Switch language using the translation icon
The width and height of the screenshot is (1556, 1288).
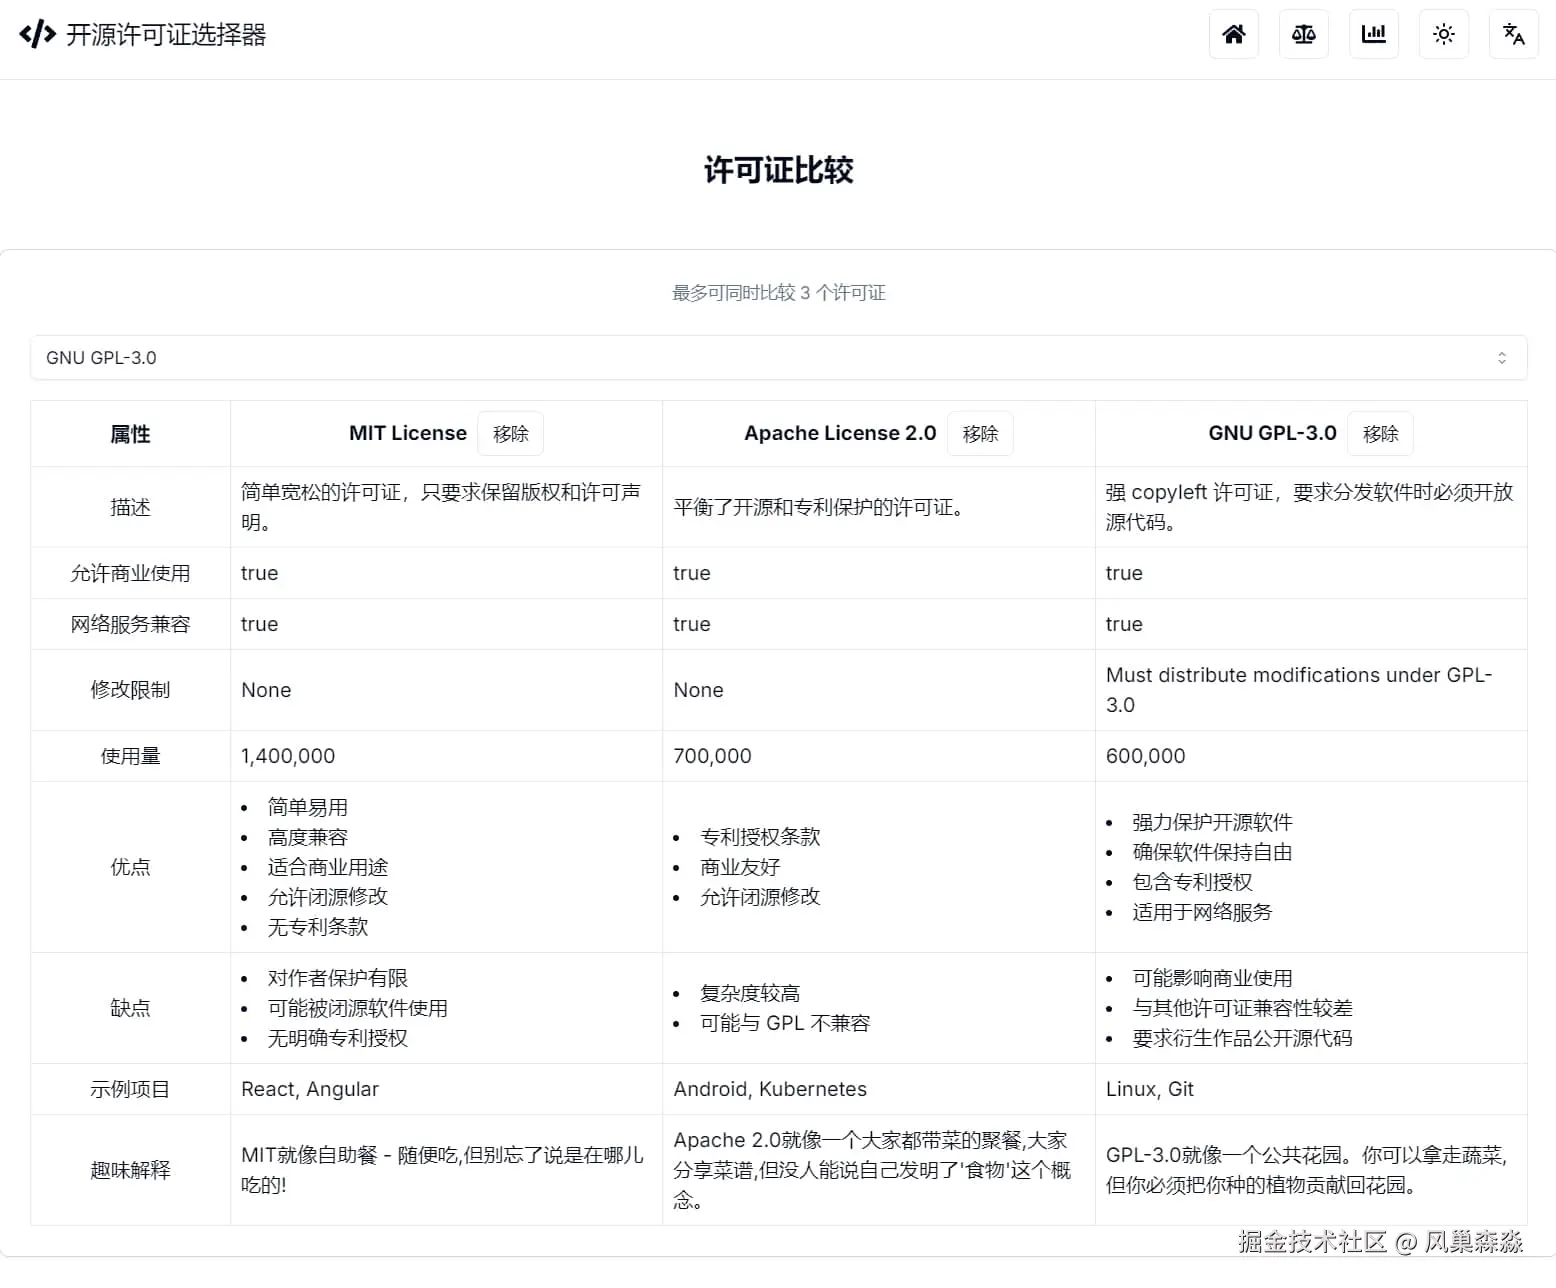(x=1513, y=33)
